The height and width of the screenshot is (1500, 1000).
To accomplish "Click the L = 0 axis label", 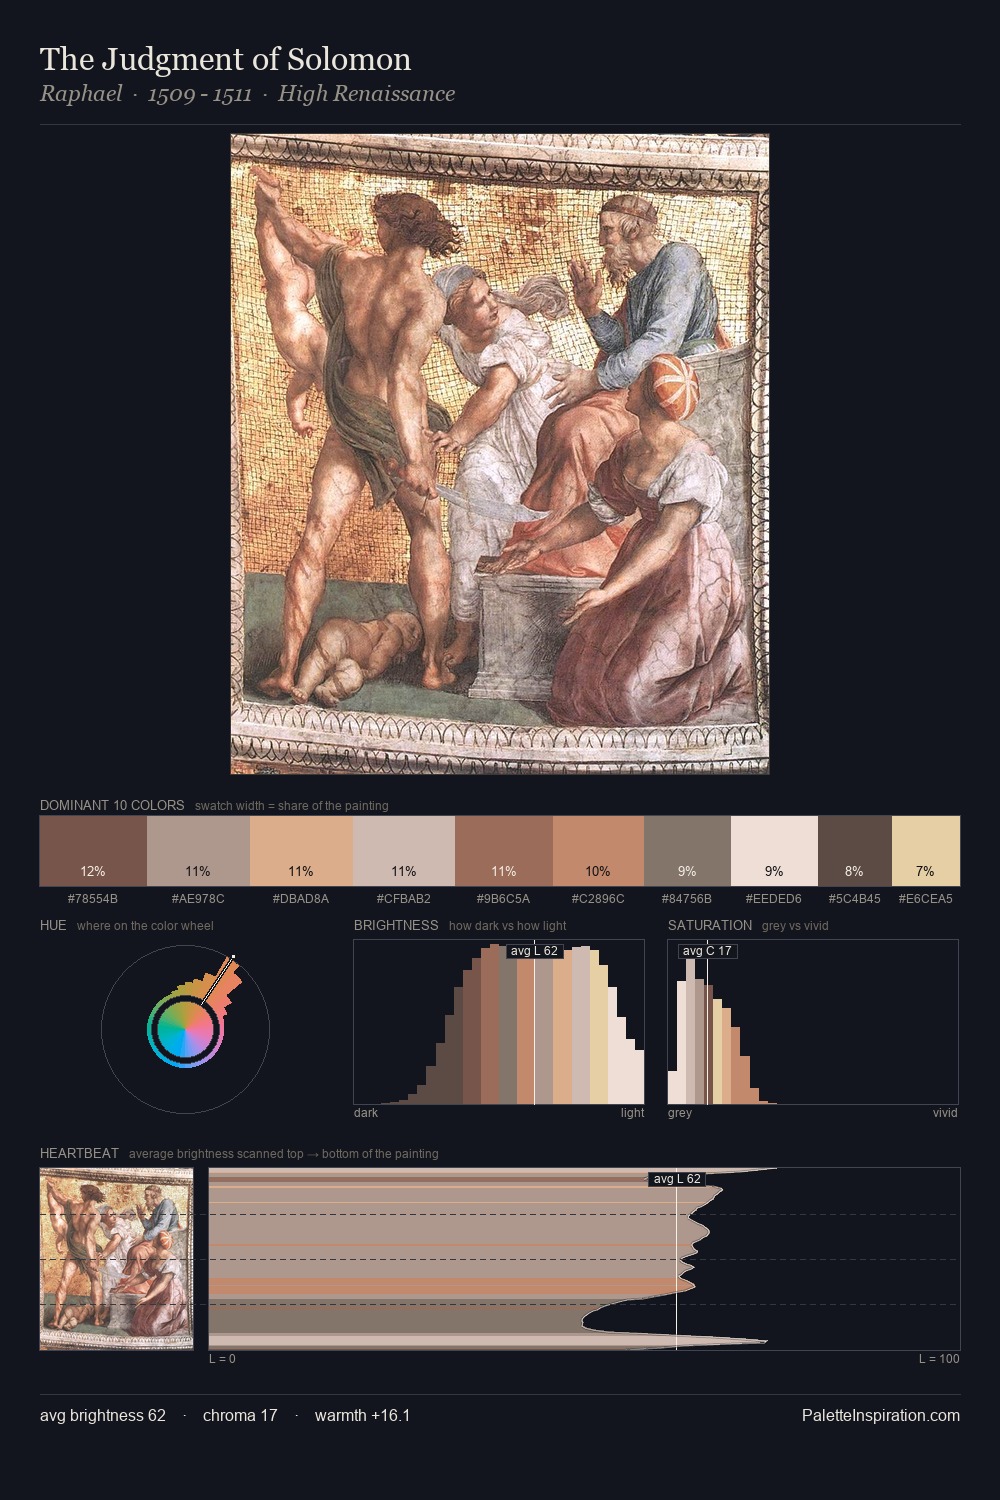I will pyautogui.click(x=222, y=1358).
